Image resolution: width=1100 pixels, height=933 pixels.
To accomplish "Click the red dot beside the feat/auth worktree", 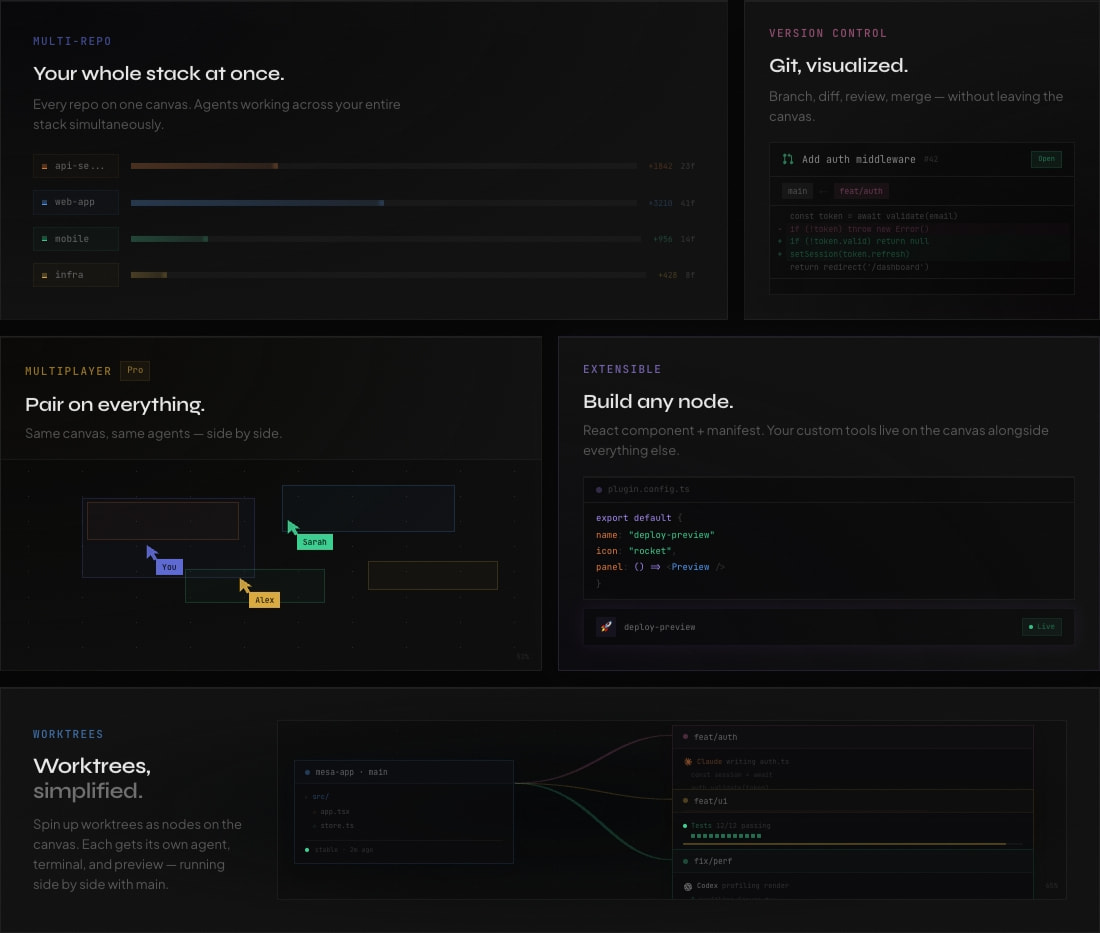I will pos(685,737).
